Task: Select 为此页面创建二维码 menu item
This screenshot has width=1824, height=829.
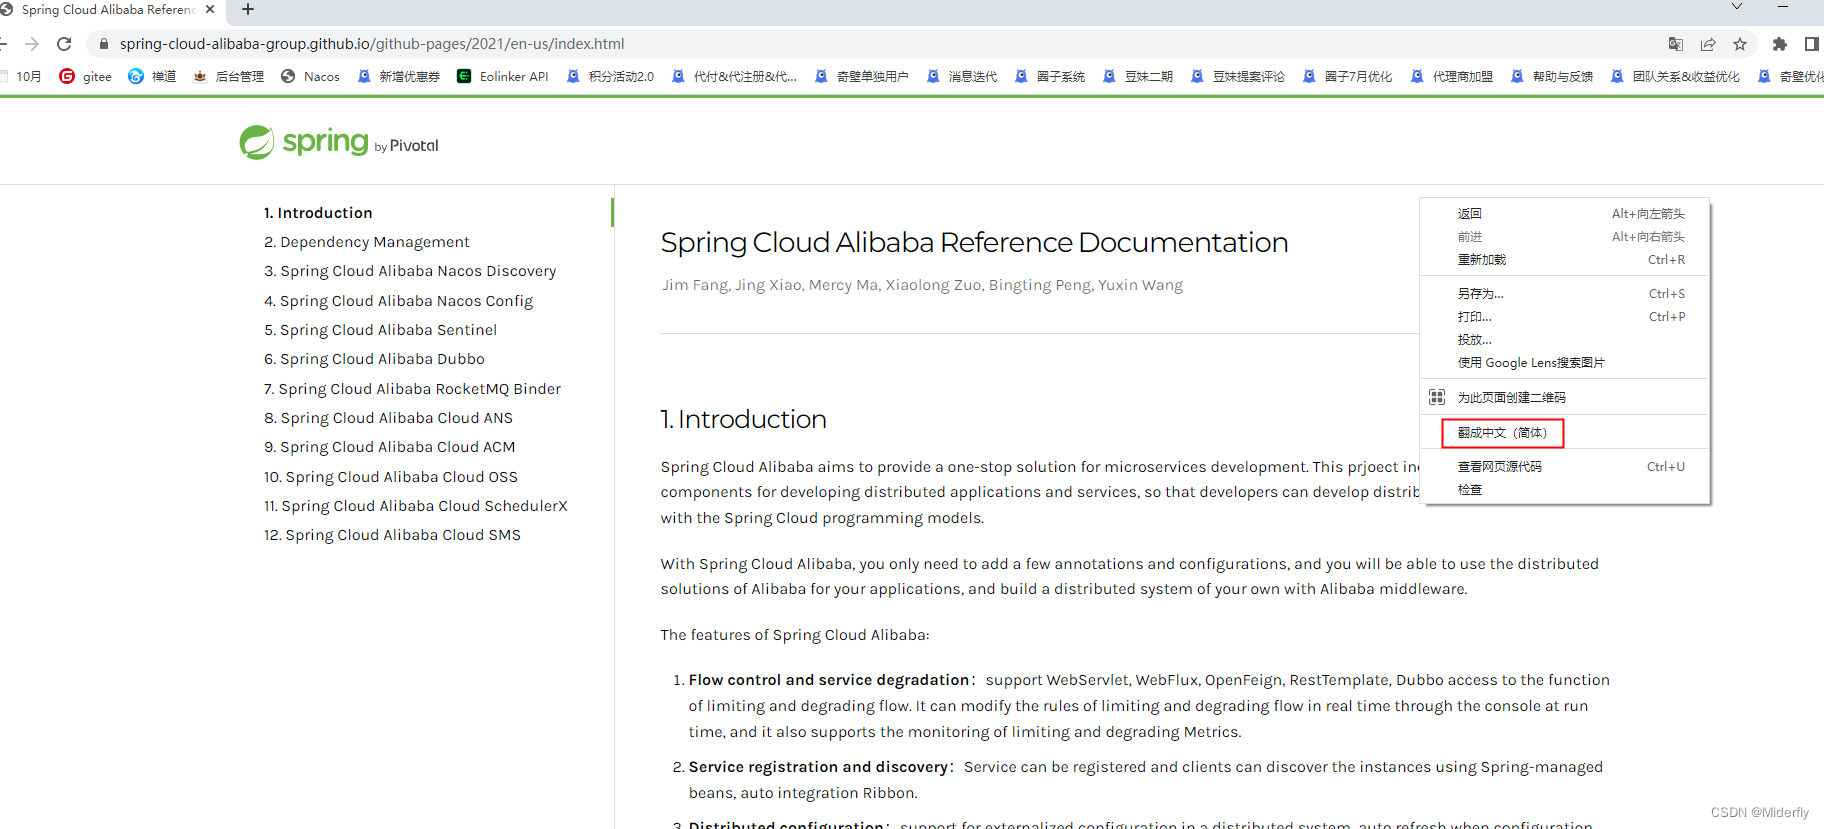Action: pos(1565,397)
